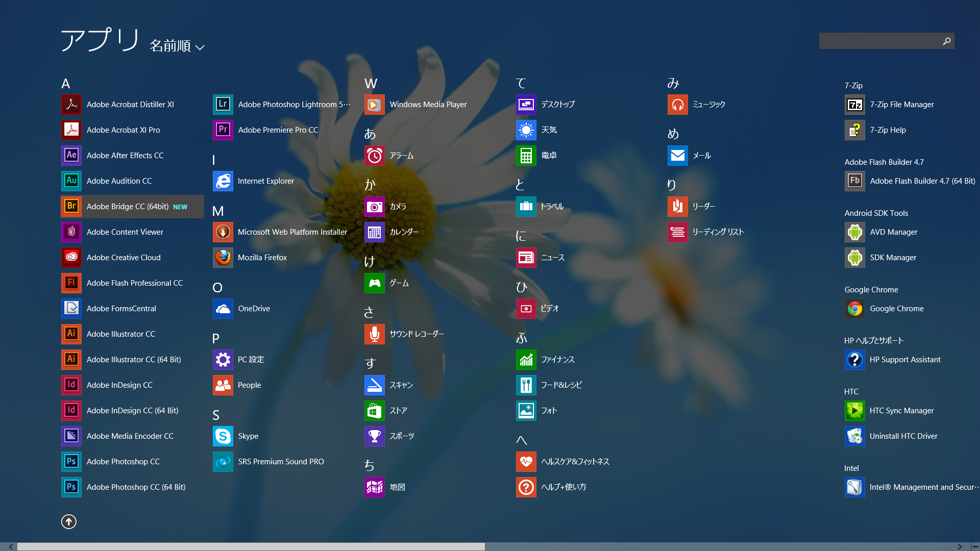Launch Adobe Acrobat XI Pro icon
The height and width of the screenshot is (551, 980).
(x=71, y=130)
